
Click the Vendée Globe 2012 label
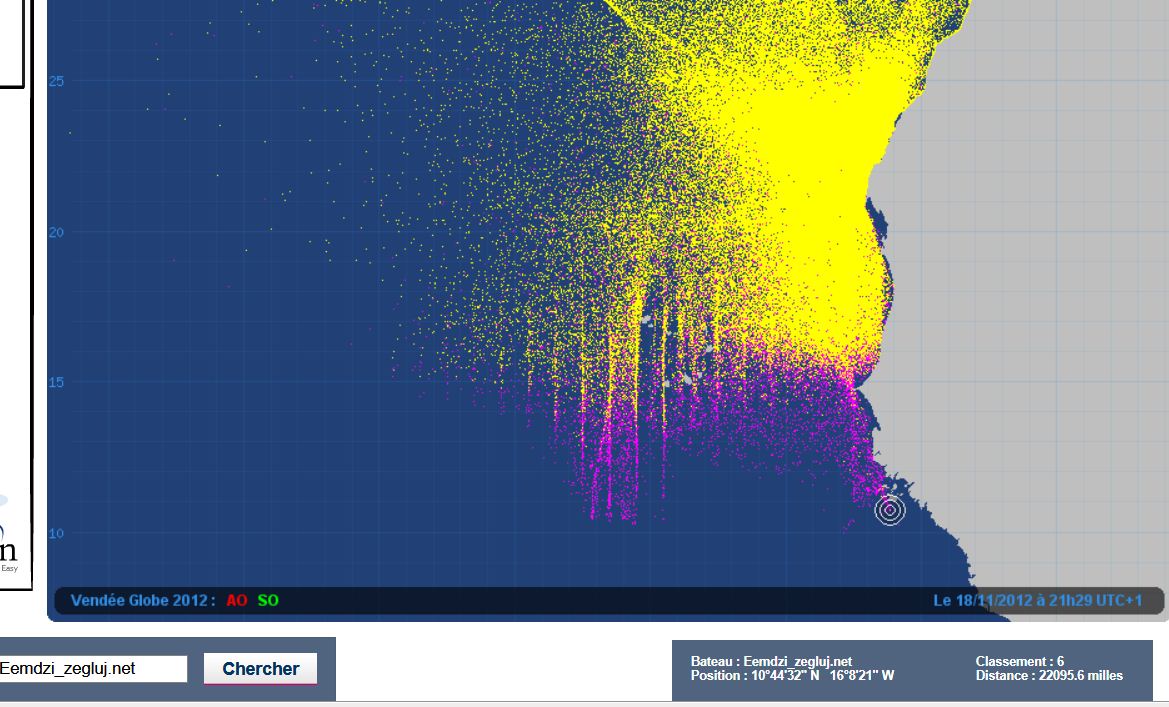(142, 601)
